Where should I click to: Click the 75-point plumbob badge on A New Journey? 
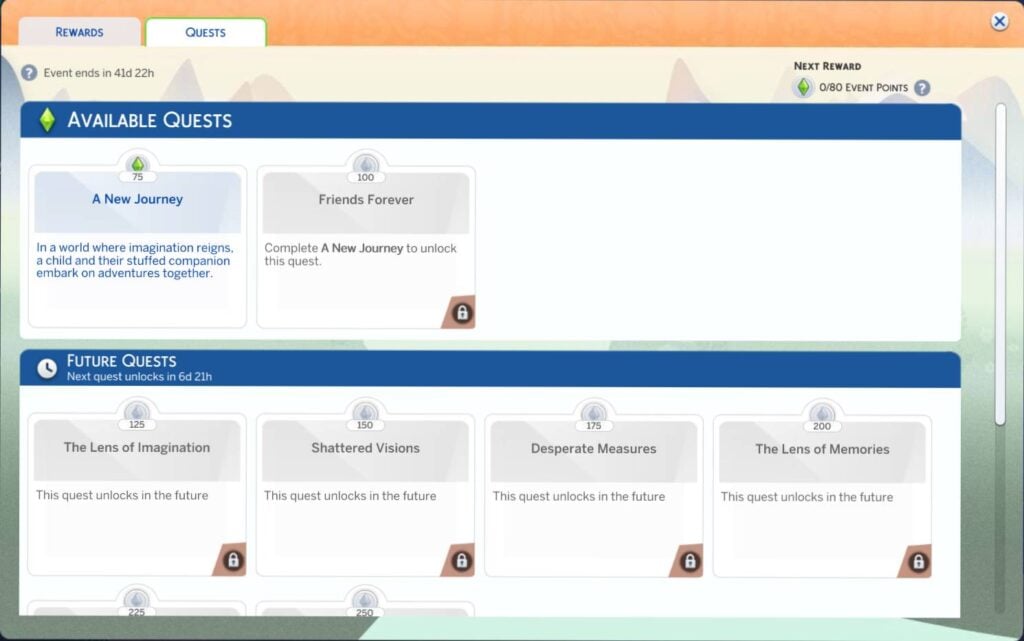[137, 166]
